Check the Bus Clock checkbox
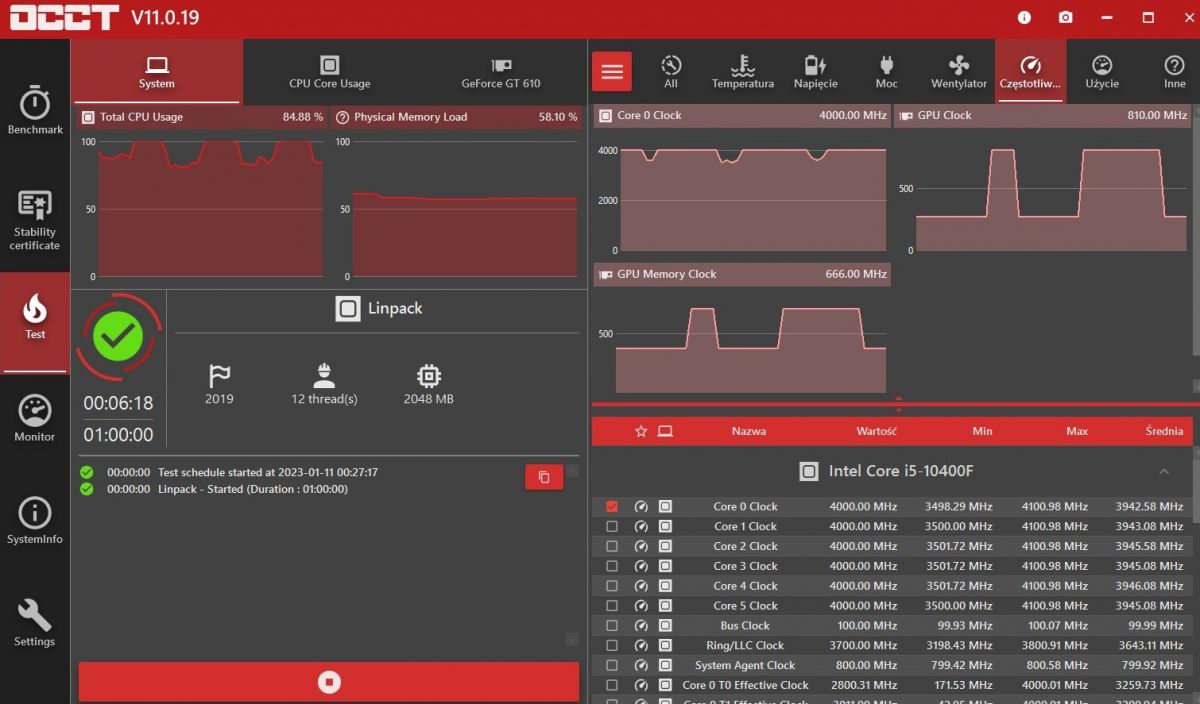 (x=612, y=625)
